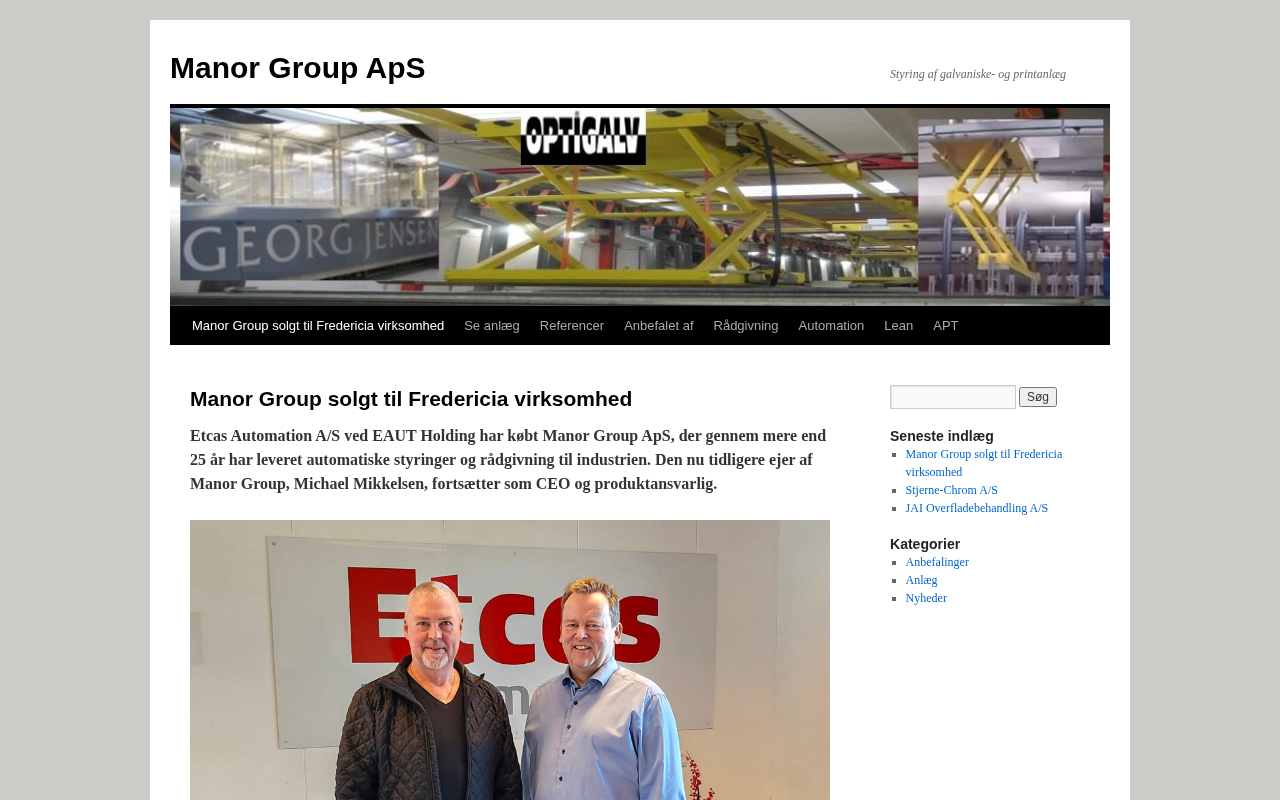This screenshot has width=1280, height=800.
Task: Open the Referencer menu item
Action: coord(572,326)
